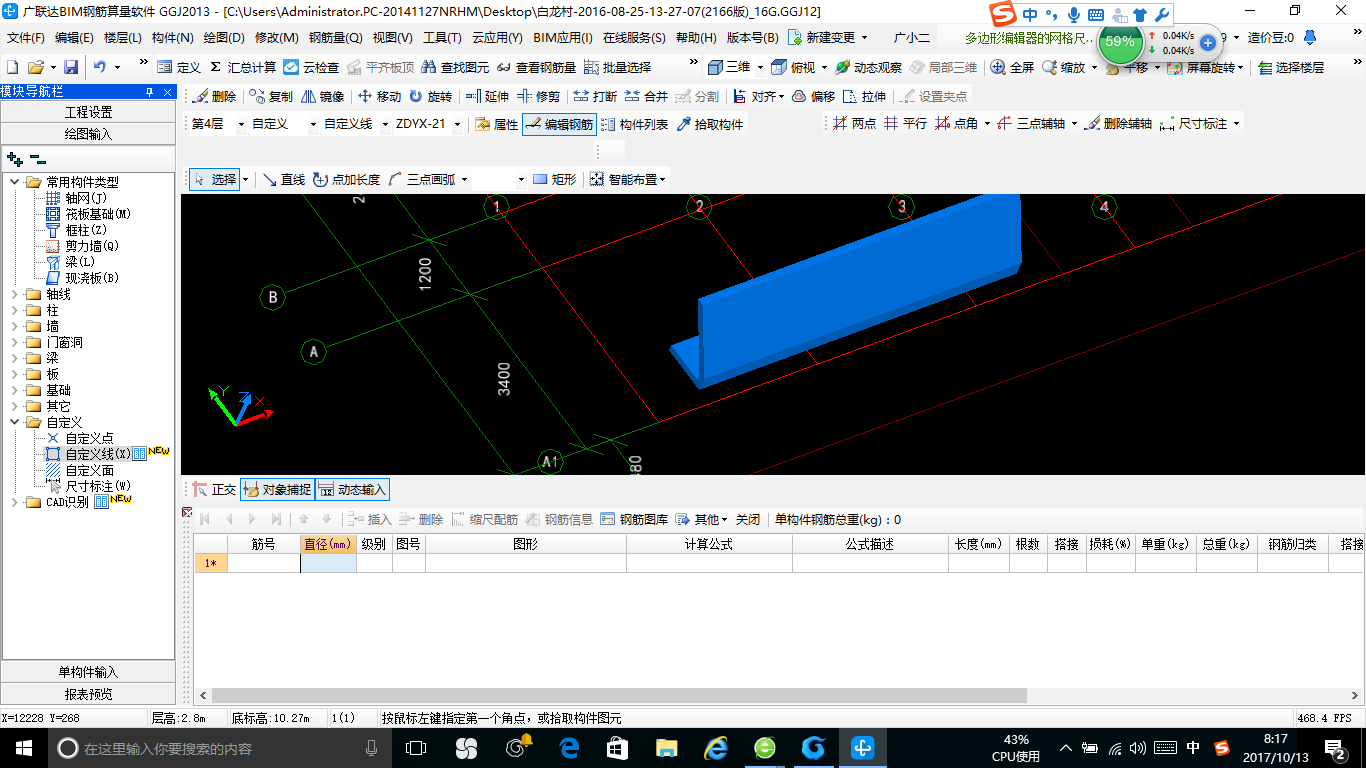This screenshot has height=768, width=1366.
Task: Click the 直径(mm) cell in row 1
Action: pos(328,563)
